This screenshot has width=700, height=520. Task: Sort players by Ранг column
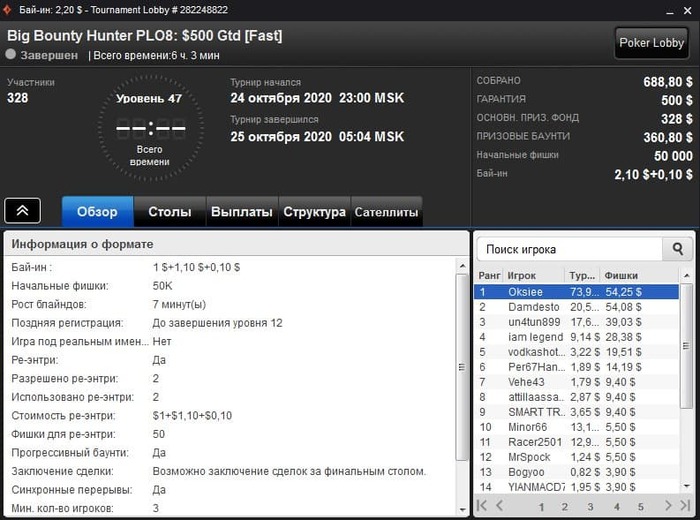(489, 276)
